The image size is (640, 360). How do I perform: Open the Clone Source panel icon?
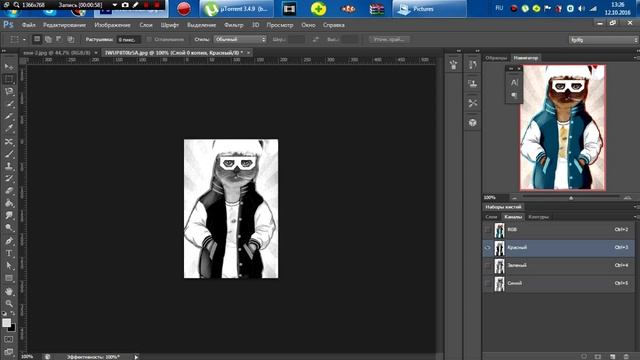click(473, 84)
